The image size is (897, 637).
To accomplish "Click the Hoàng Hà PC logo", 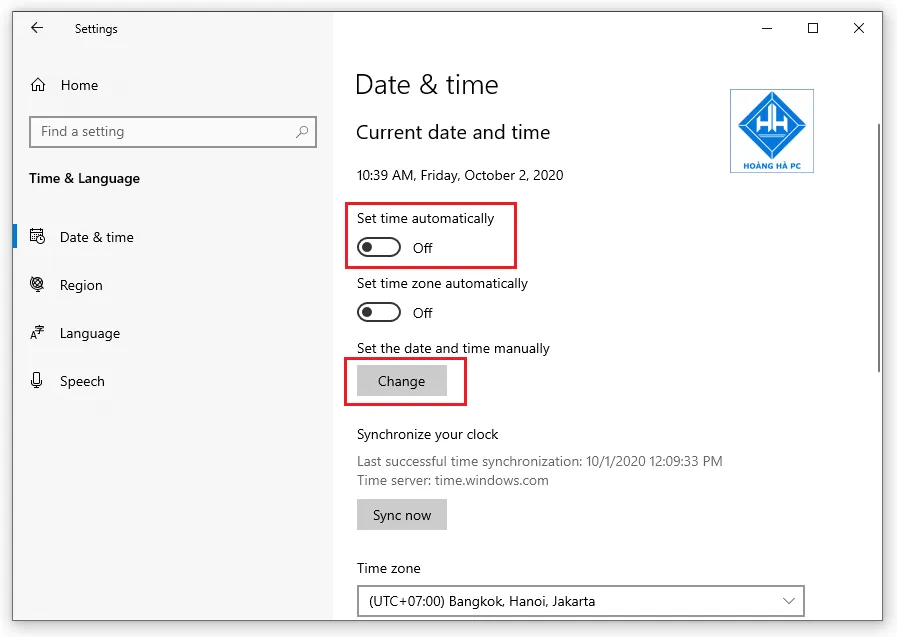I will click(x=771, y=131).
